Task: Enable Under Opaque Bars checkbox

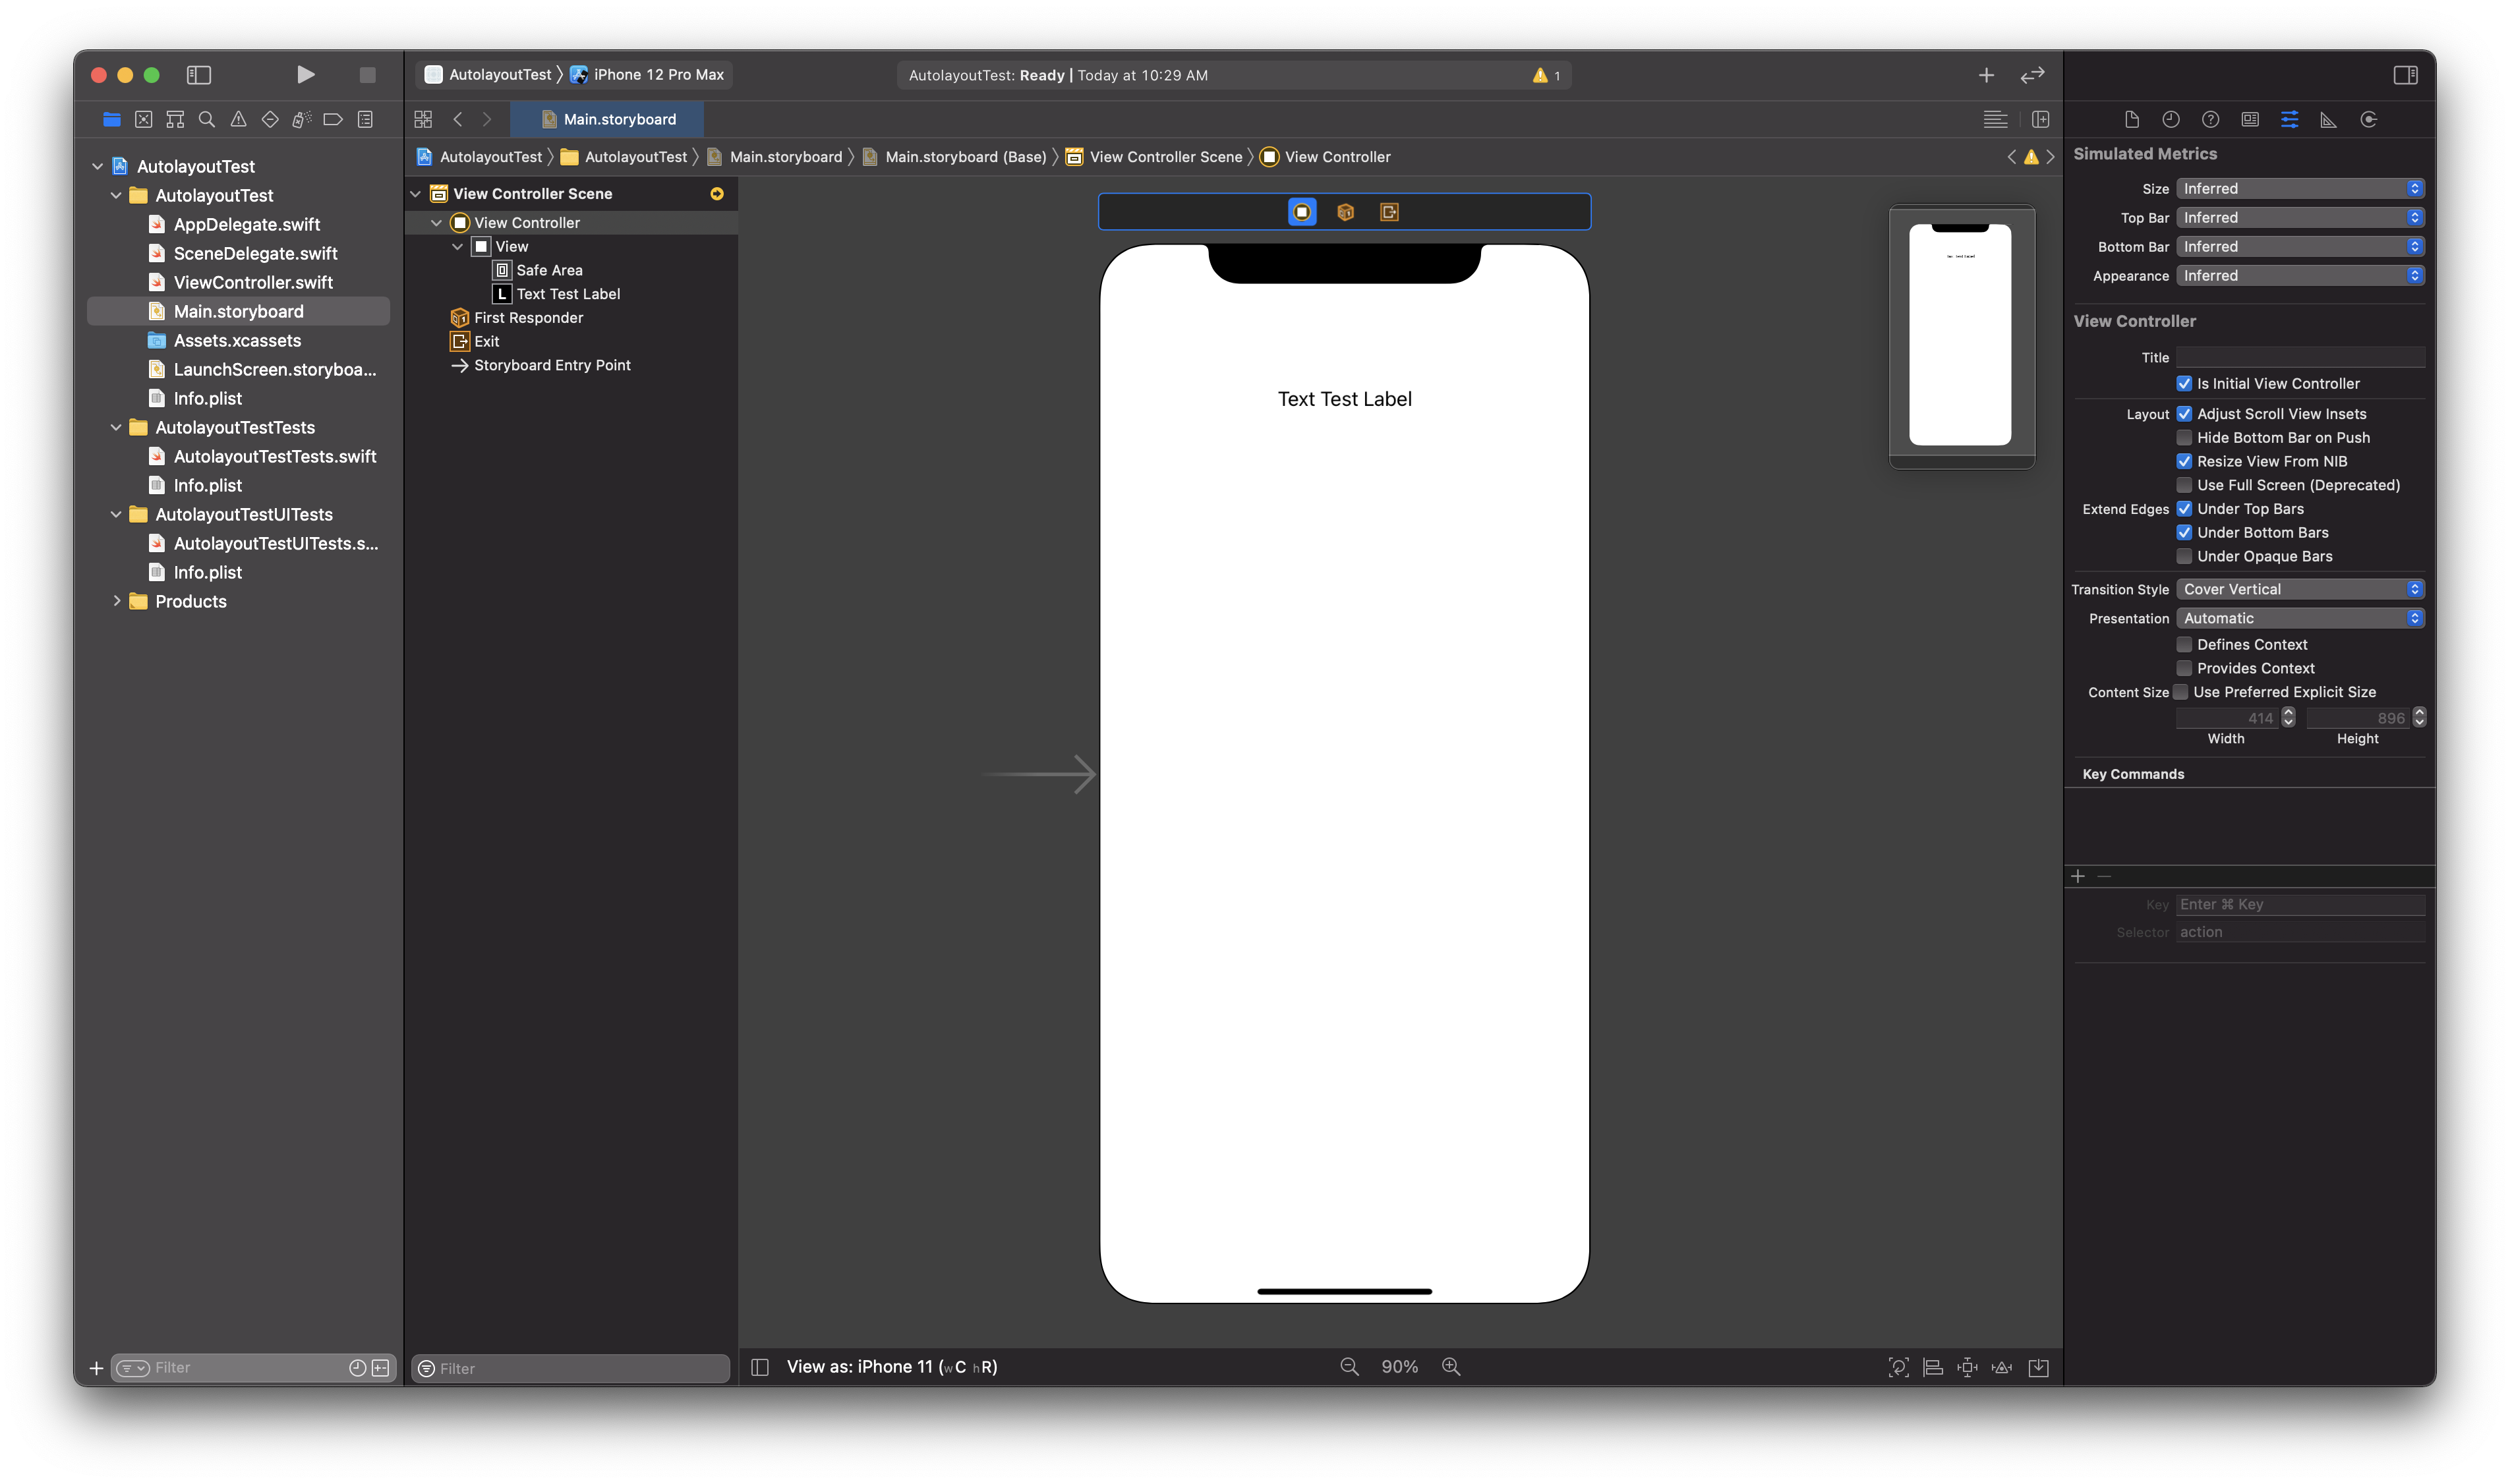Action: (2184, 557)
